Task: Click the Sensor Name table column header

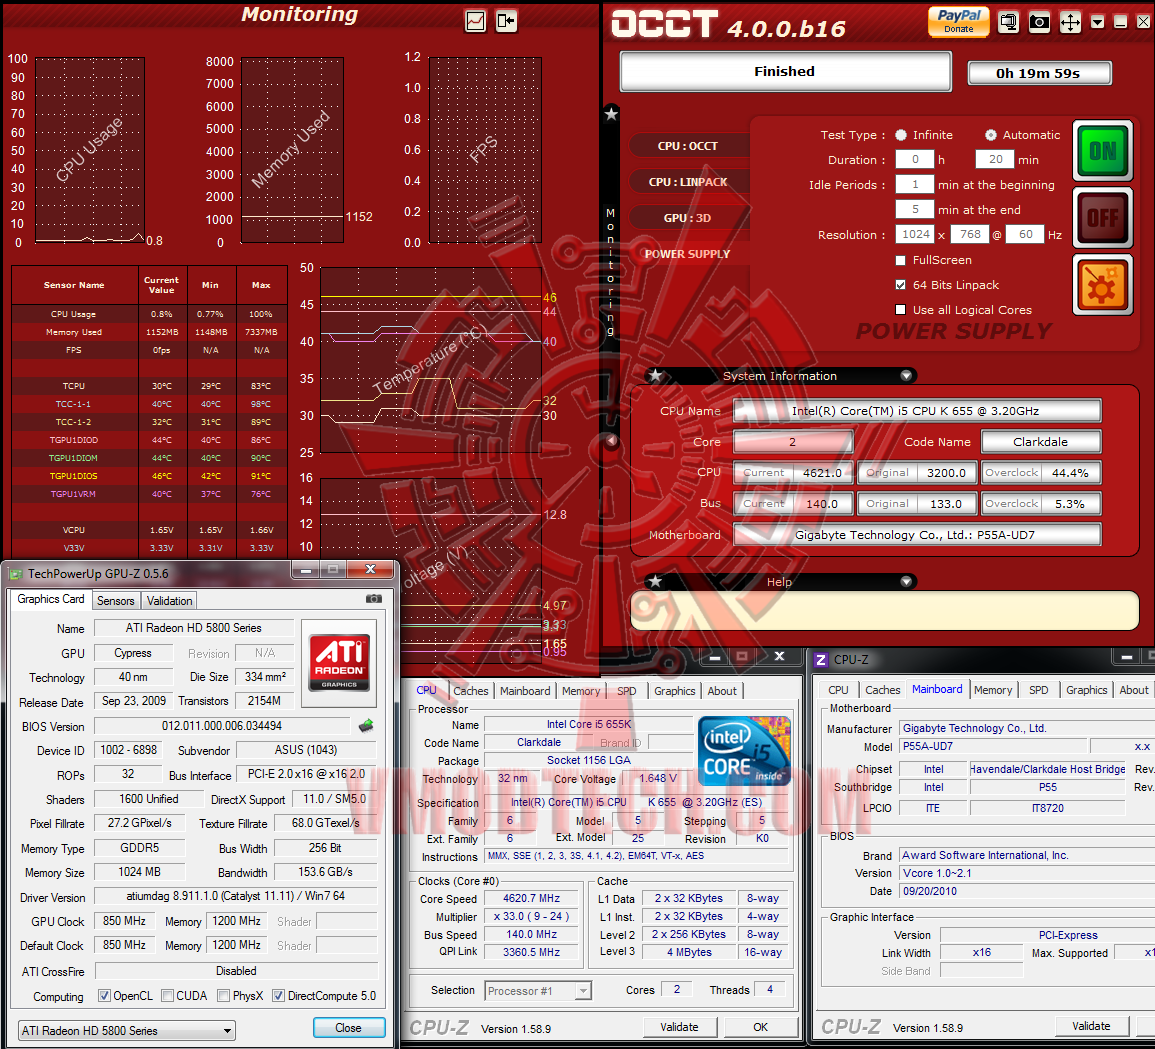Action: [74, 285]
